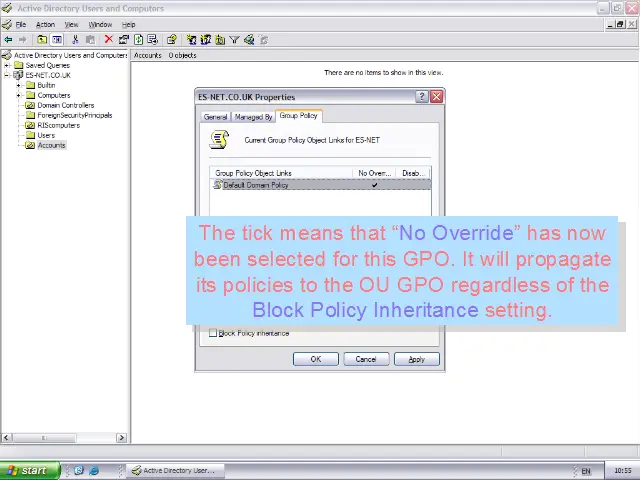Viewport: 640px width, 480px height.
Task: Select the Active Directory Users and Computers root node
Action: coord(70,55)
